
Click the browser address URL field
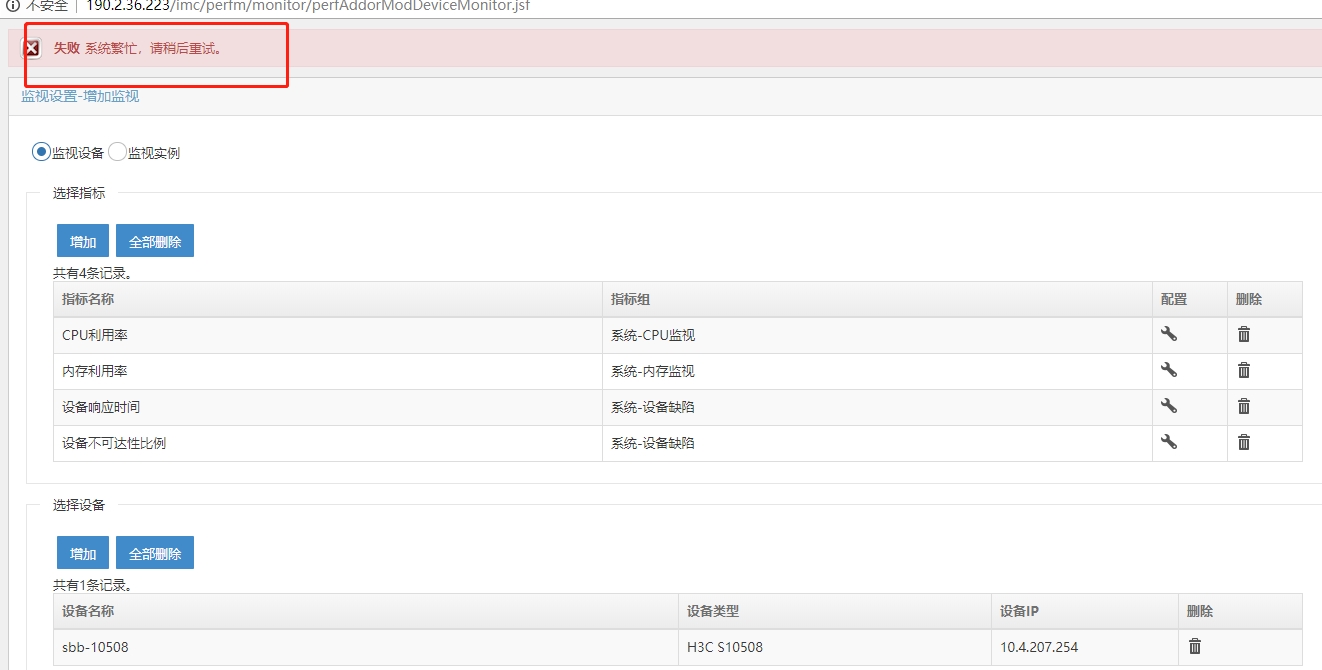pos(308,5)
